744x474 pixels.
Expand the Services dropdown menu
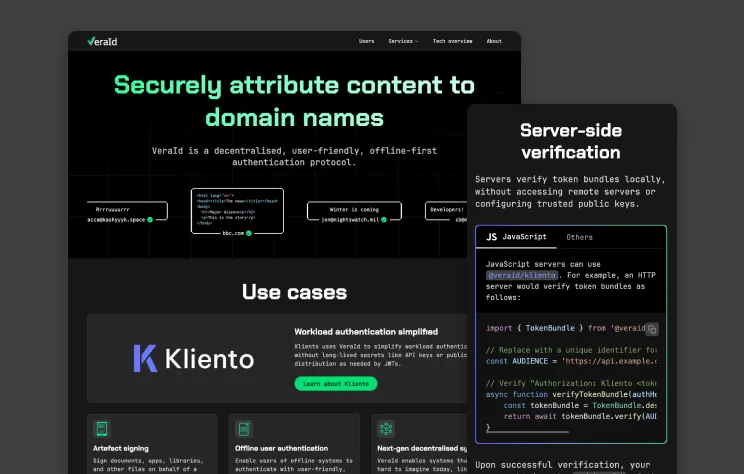click(x=403, y=41)
